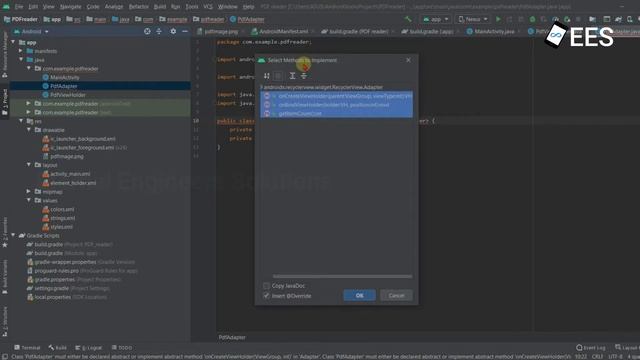Open the app run configuration dropdown
The width and height of the screenshot is (640, 360).
tap(436, 19)
